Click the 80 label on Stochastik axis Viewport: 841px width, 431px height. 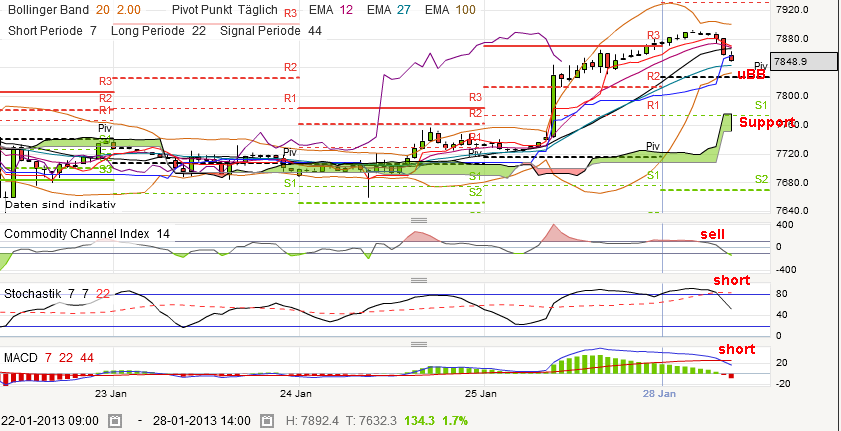781,294
